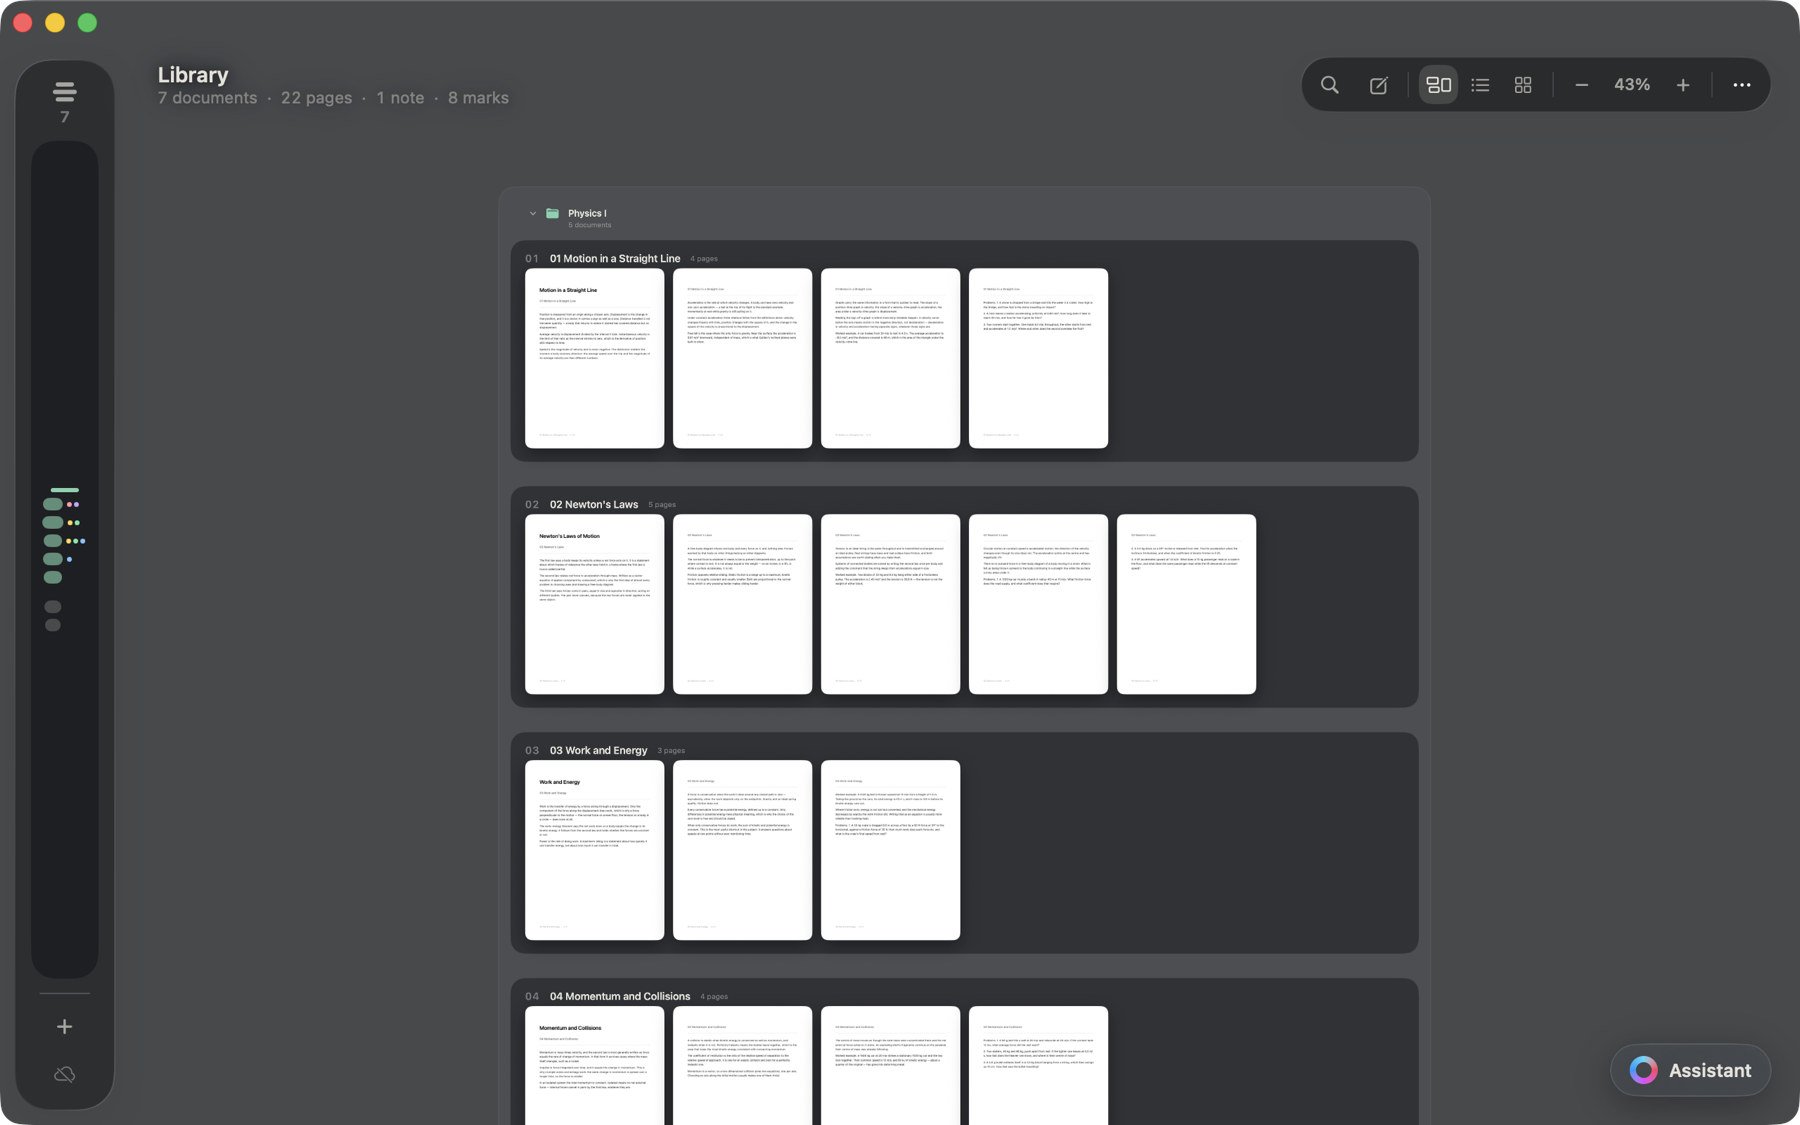Click '5 pages' label beside Newton's Laws
The width and height of the screenshot is (1800, 1125).
662,505
